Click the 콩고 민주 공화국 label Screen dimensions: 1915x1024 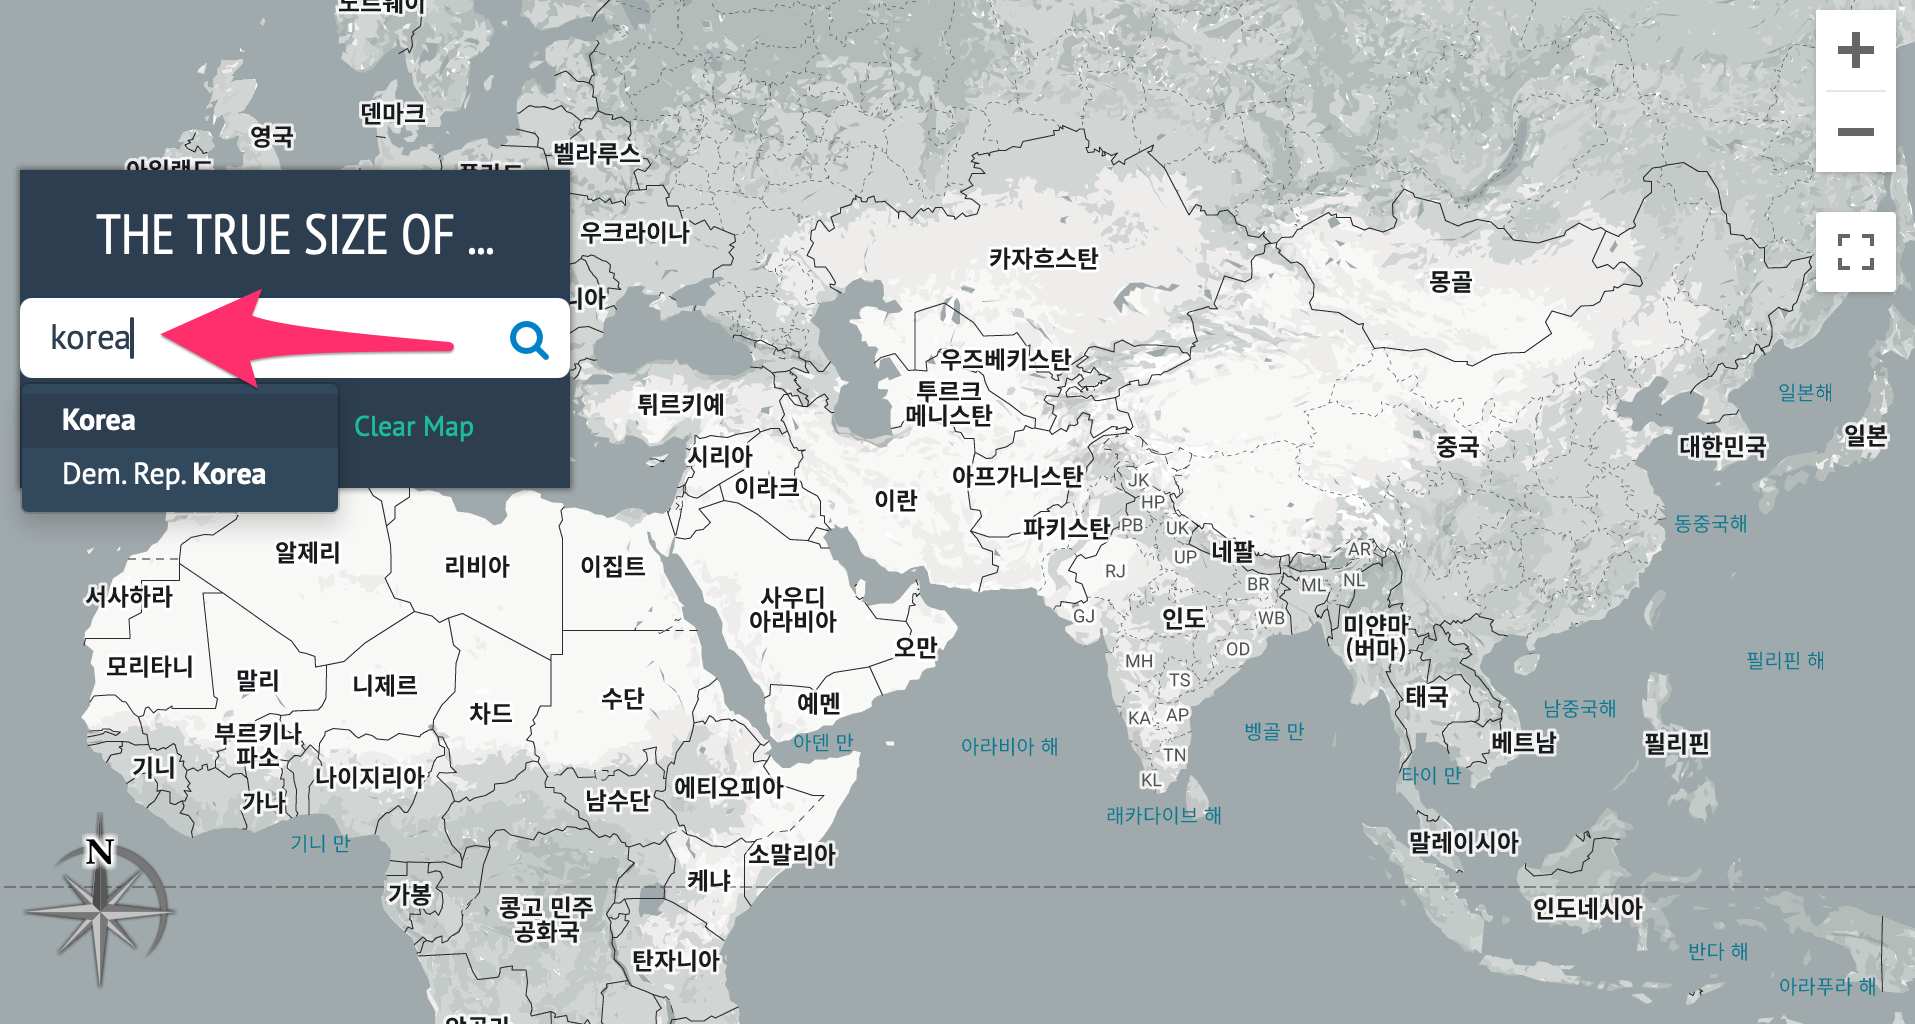pos(547,920)
